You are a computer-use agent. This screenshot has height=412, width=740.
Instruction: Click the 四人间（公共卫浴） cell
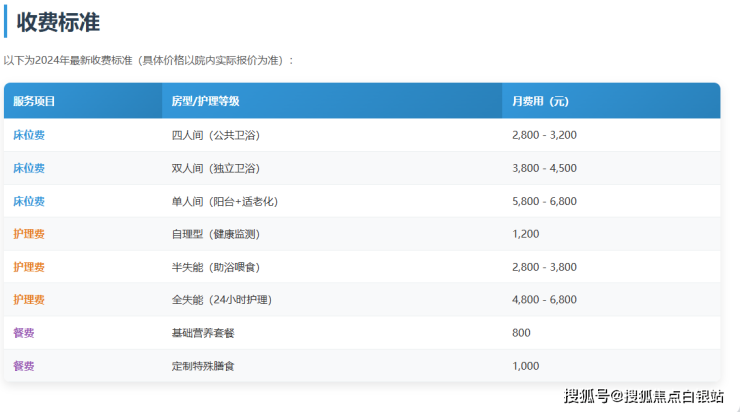point(215,135)
